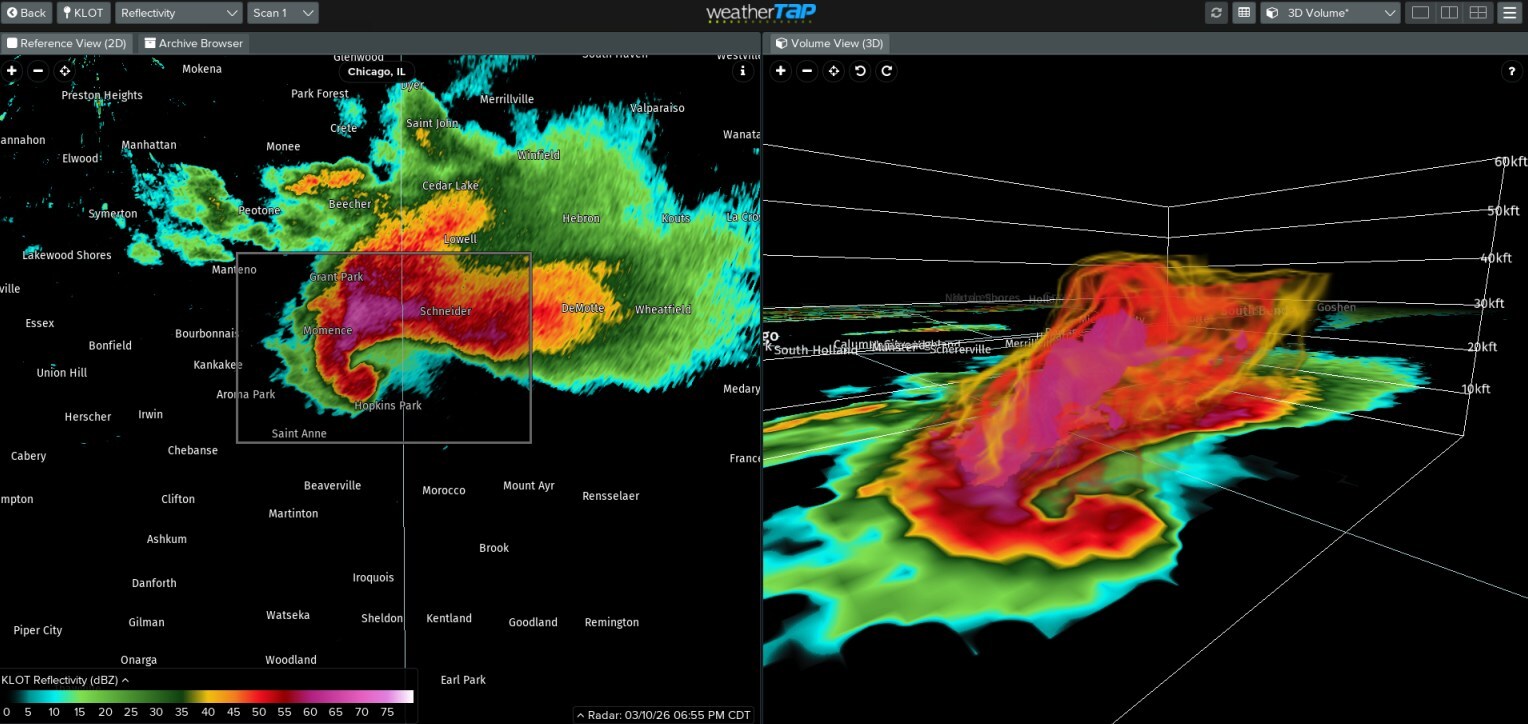1528x724 pixels.
Task: Rotate the 3D volume counterclockwise
Action: pos(860,71)
